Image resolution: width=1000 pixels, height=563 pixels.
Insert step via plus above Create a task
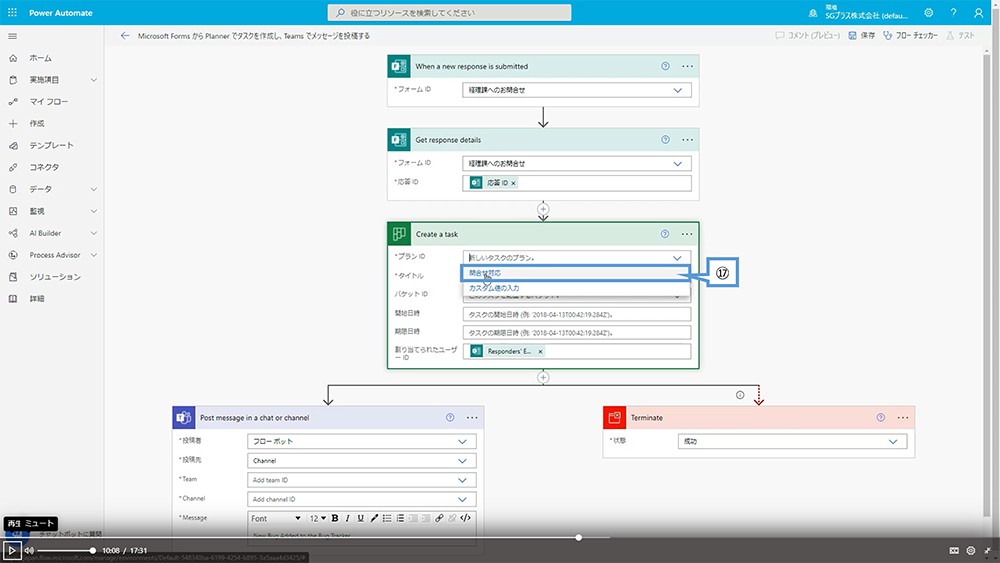click(543, 208)
